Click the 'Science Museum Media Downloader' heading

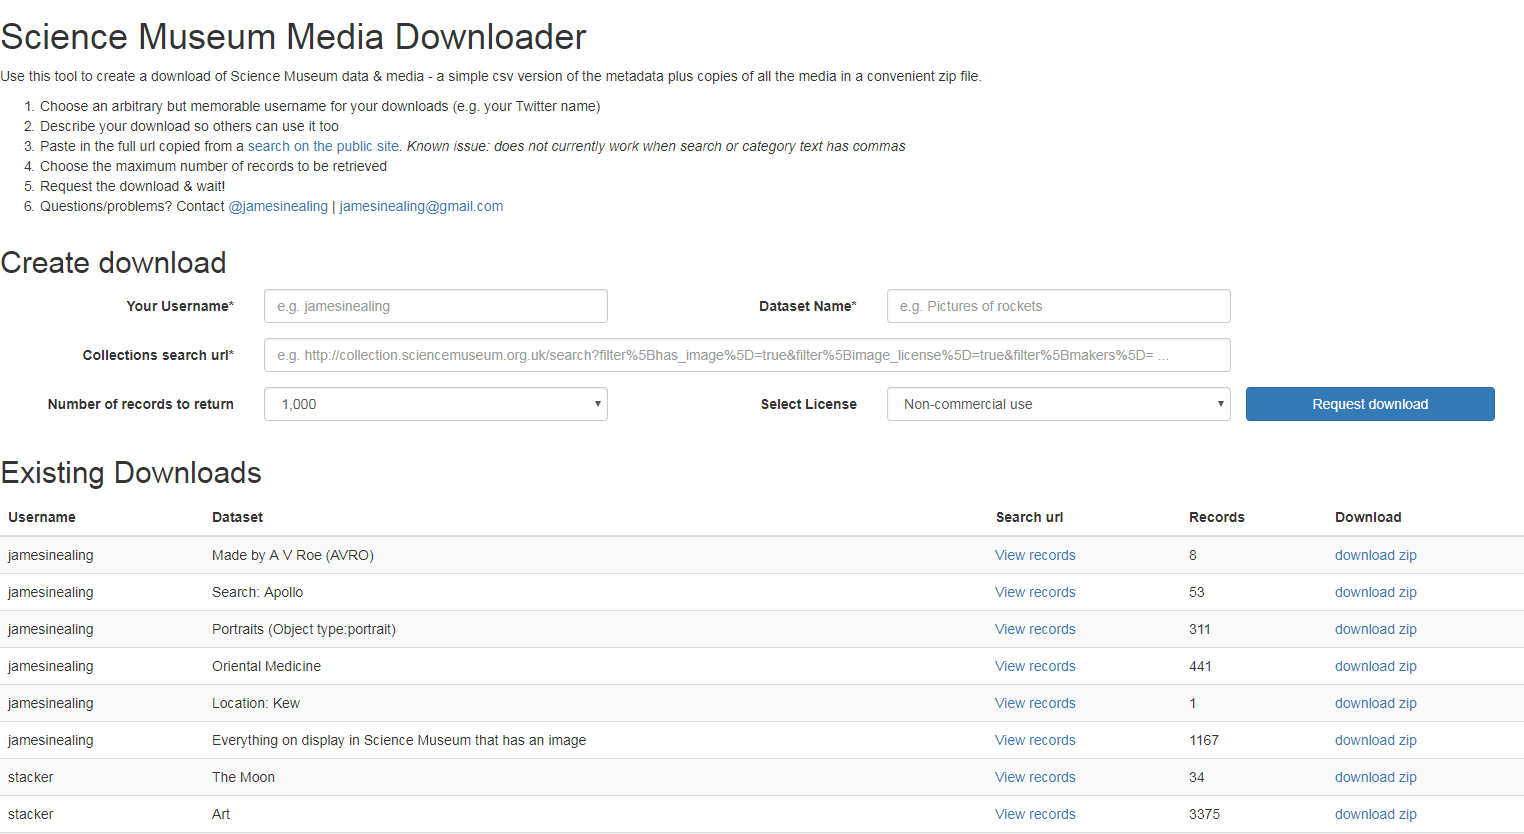[293, 37]
